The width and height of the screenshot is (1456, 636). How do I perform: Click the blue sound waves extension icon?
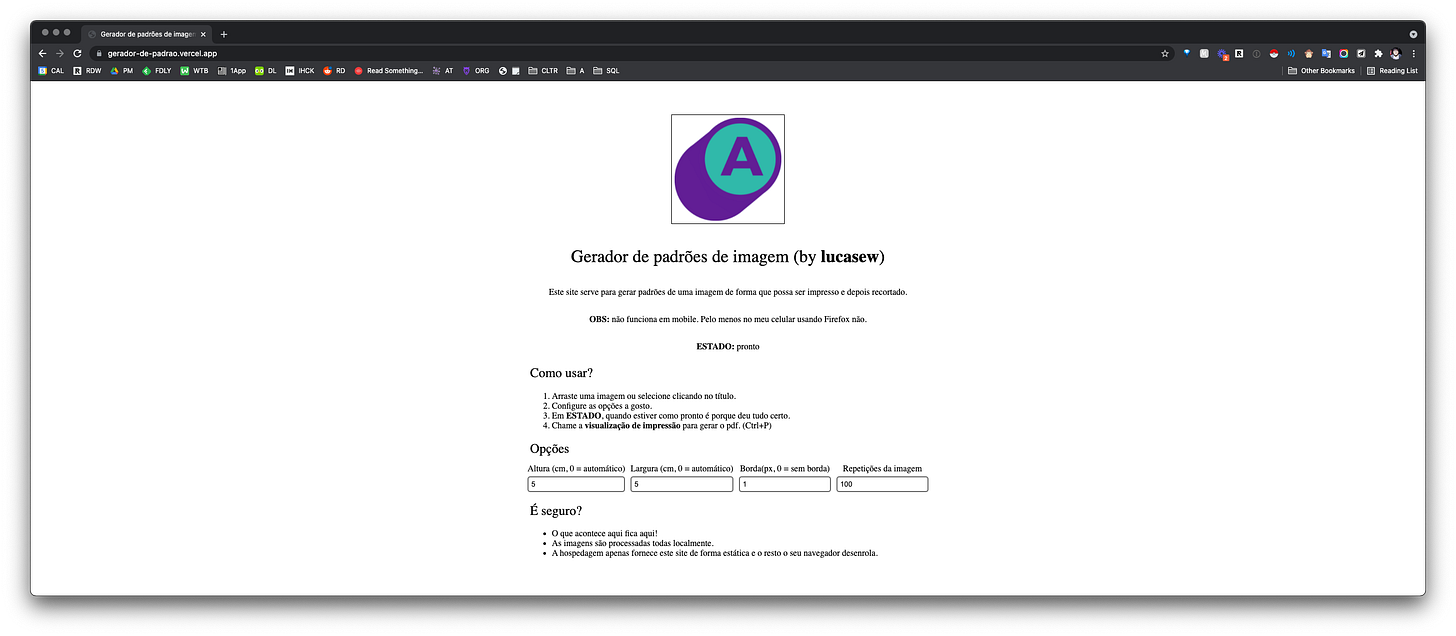click(1291, 53)
